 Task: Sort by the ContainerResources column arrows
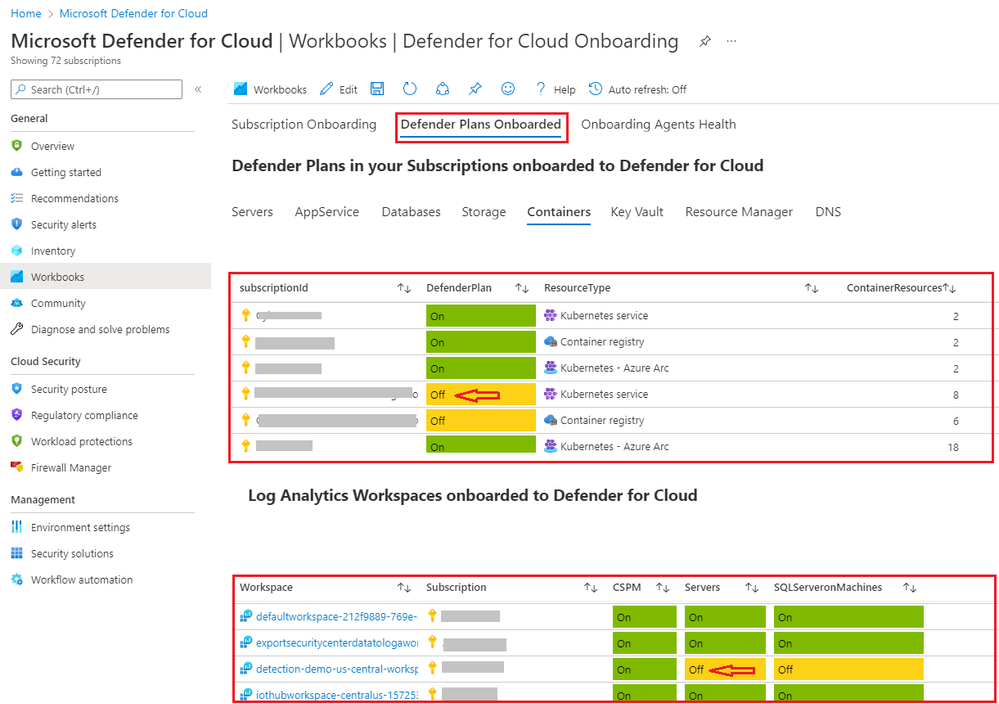point(949,288)
